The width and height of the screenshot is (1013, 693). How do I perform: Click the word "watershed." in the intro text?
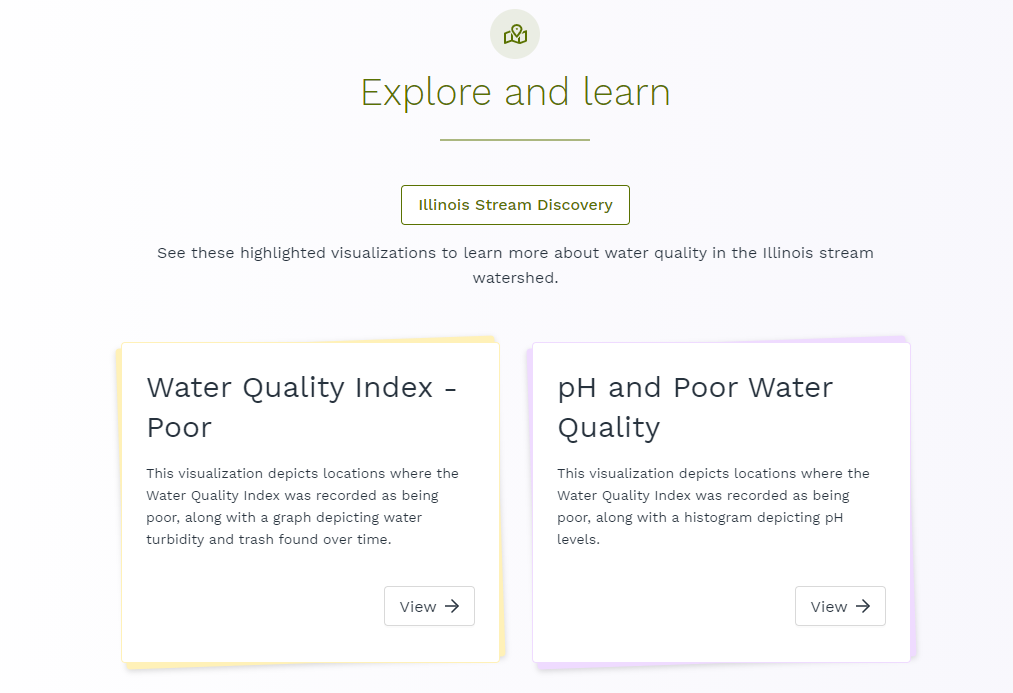pyautogui.click(x=515, y=278)
